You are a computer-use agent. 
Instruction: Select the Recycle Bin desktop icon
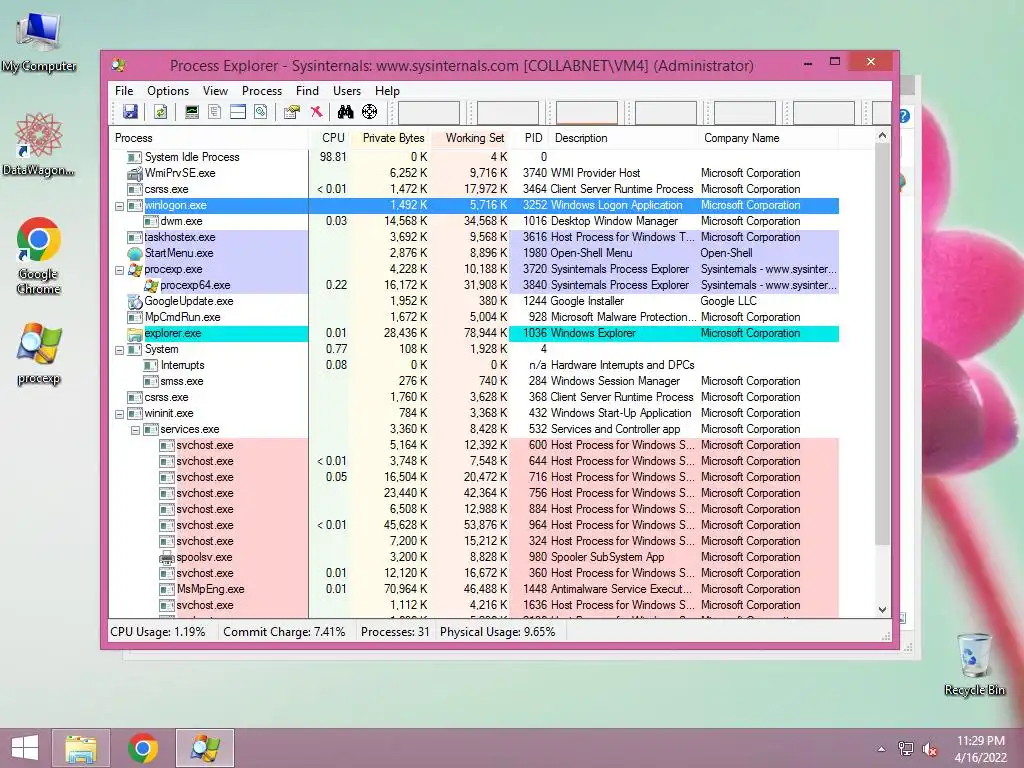(974, 664)
